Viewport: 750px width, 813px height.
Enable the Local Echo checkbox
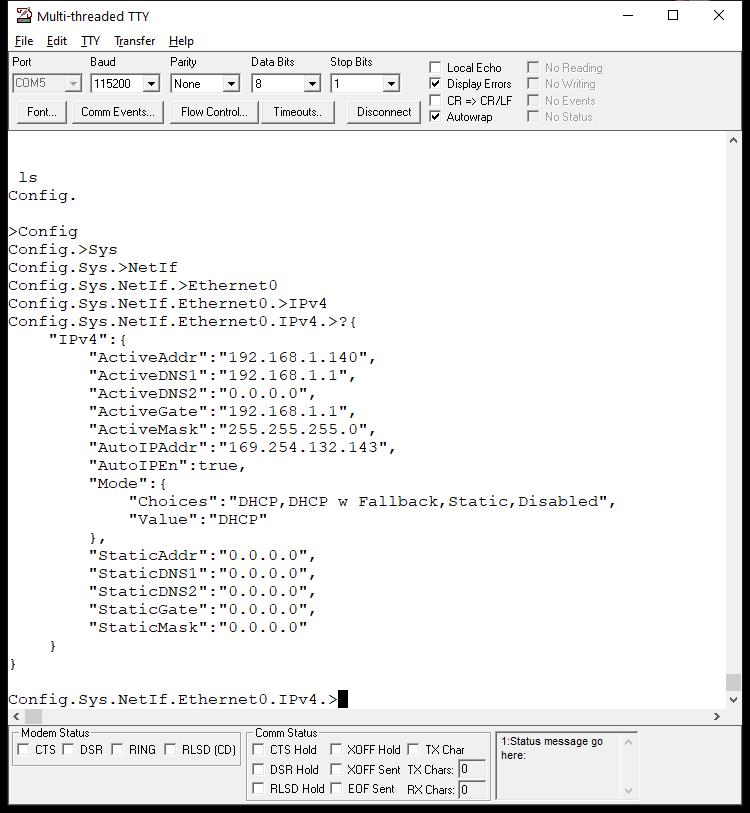435,68
